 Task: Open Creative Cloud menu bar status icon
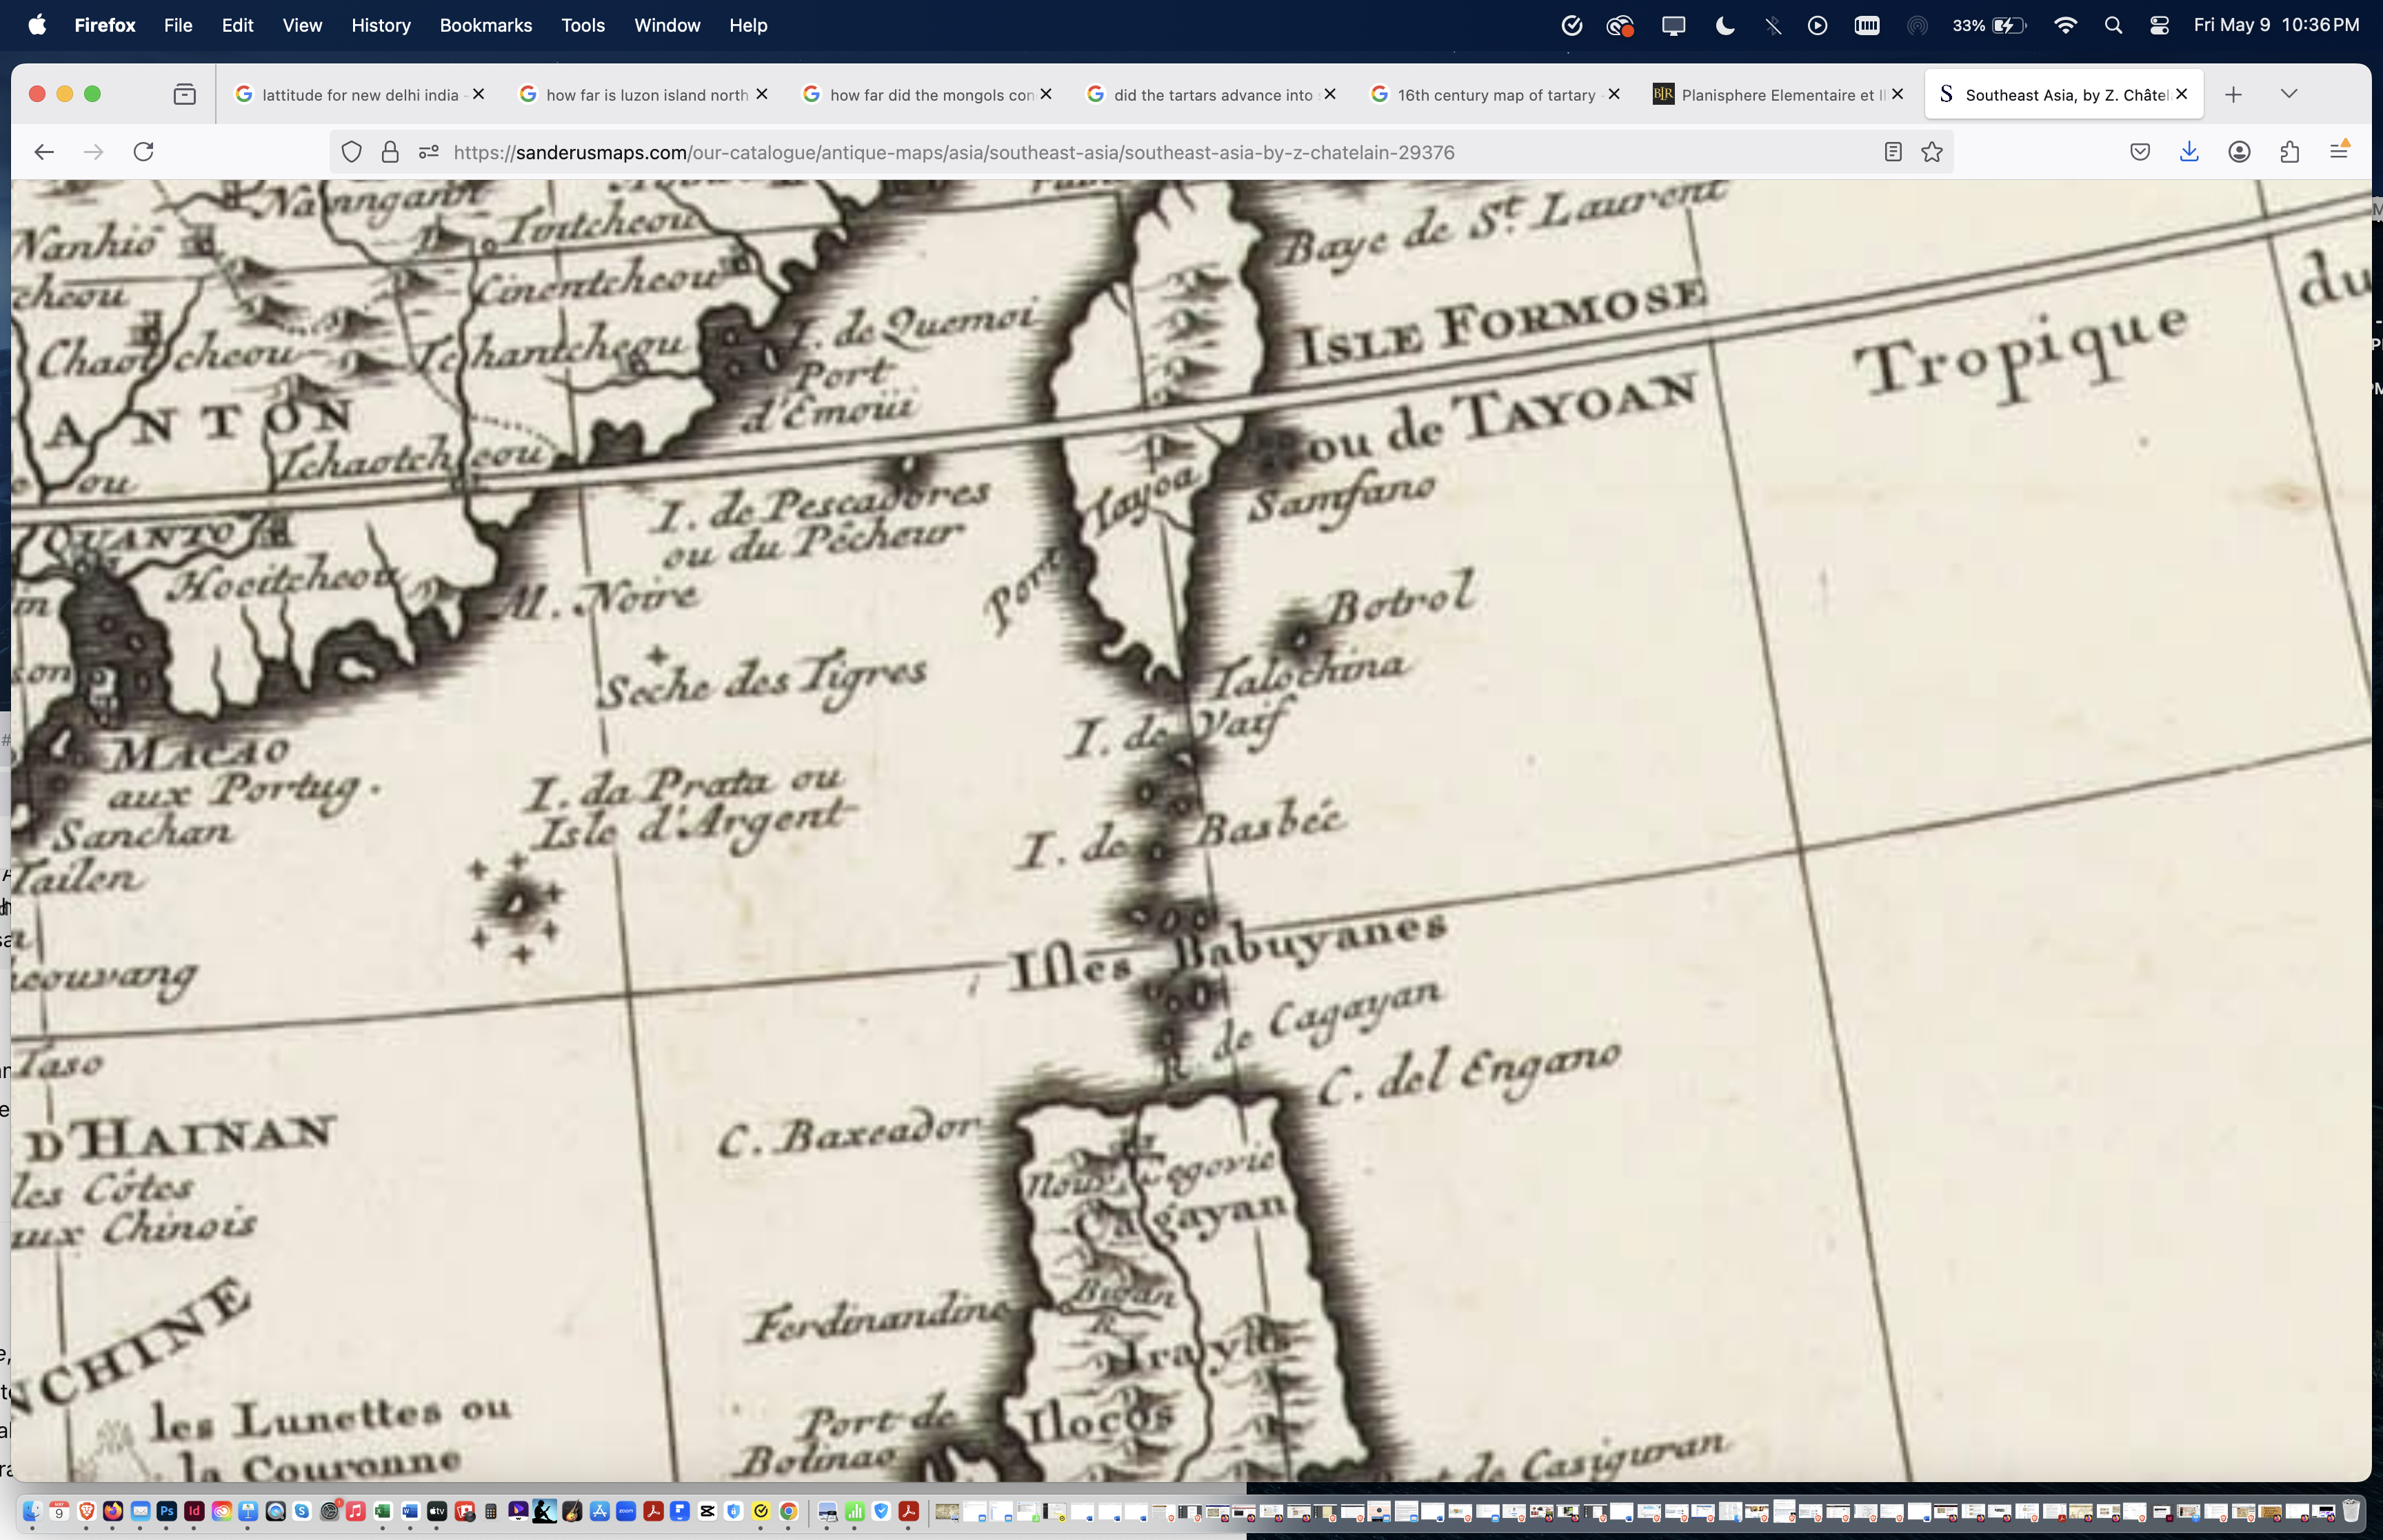click(x=1620, y=25)
